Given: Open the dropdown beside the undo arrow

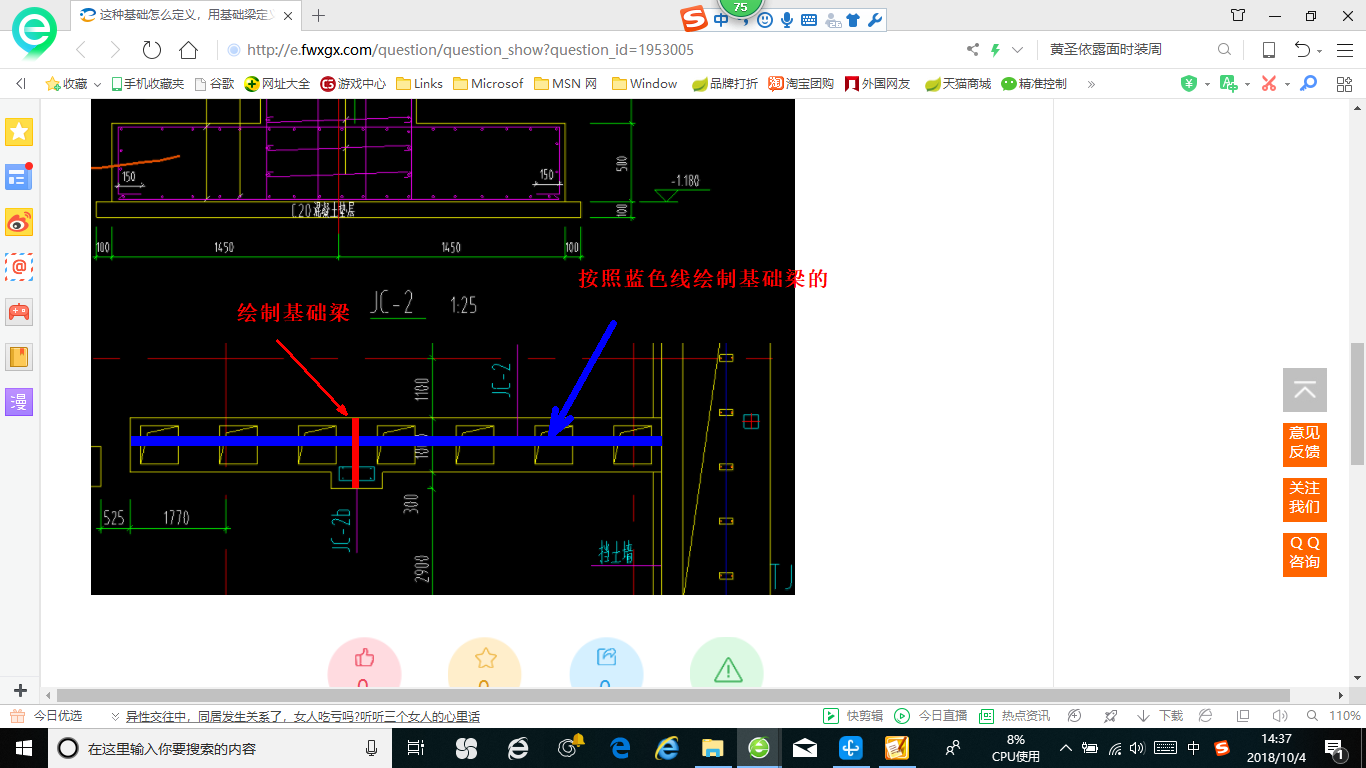Looking at the screenshot, I should [1320, 51].
